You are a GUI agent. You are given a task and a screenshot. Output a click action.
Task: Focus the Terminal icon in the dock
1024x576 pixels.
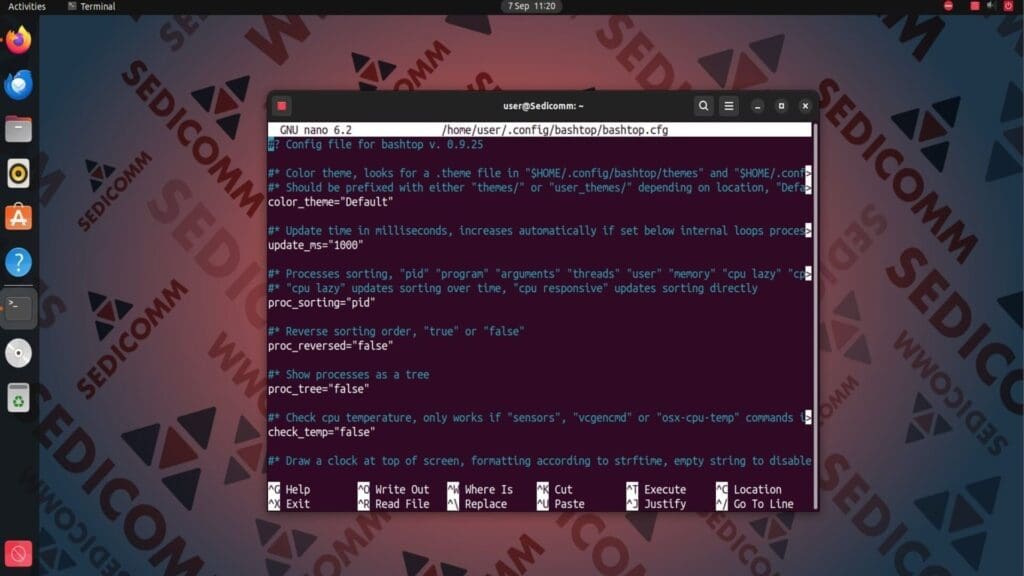(18, 306)
